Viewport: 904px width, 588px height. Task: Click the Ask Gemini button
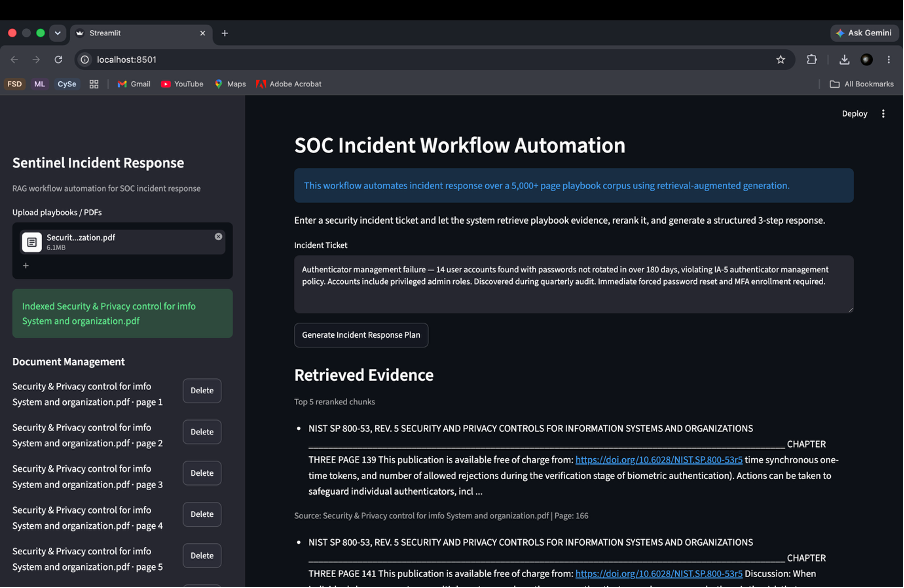click(864, 33)
